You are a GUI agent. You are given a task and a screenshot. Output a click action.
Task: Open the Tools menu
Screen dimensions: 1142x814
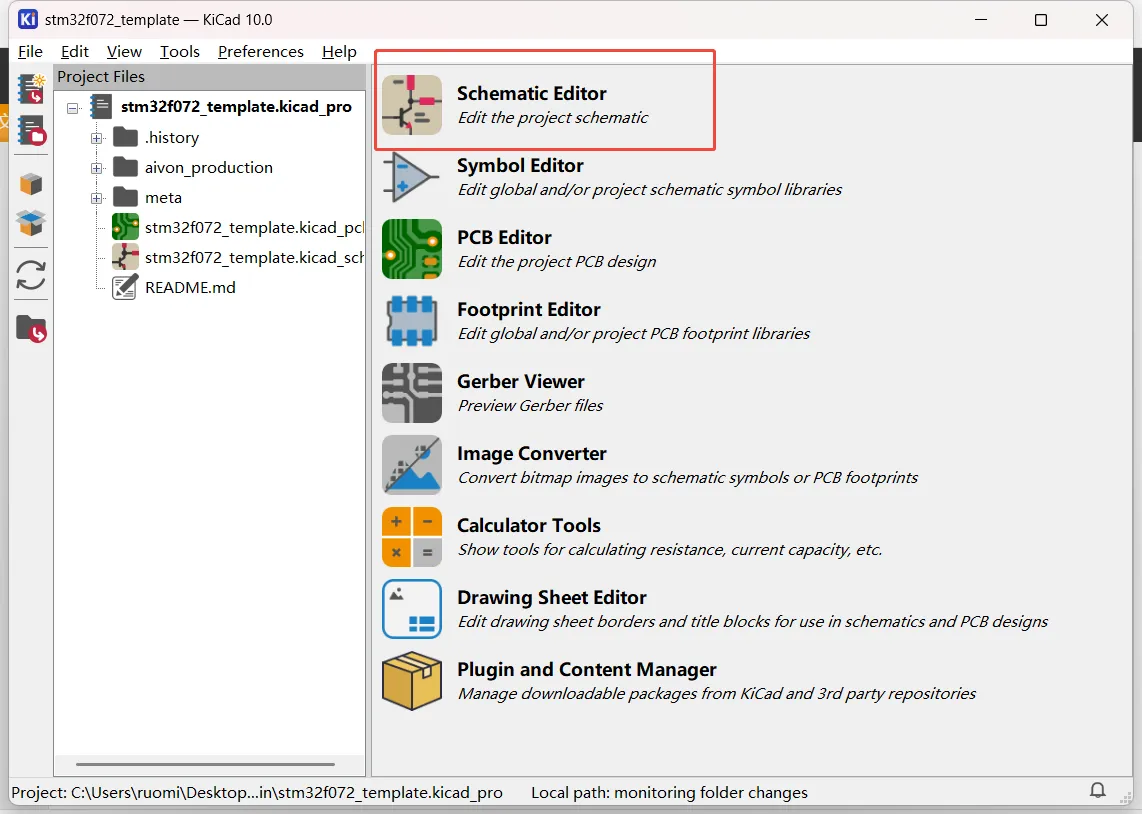point(179,52)
